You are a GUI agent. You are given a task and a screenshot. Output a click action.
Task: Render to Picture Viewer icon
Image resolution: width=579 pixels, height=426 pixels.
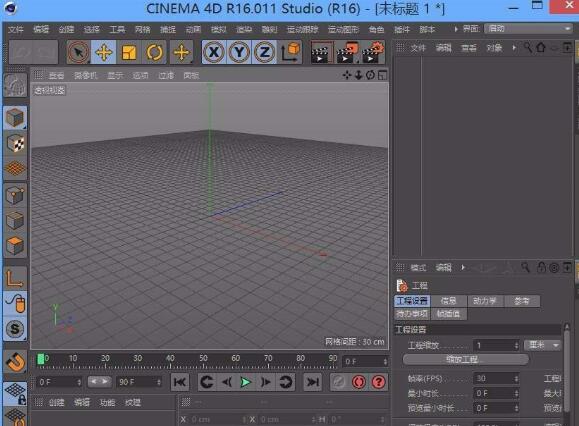[x=347, y=52]
